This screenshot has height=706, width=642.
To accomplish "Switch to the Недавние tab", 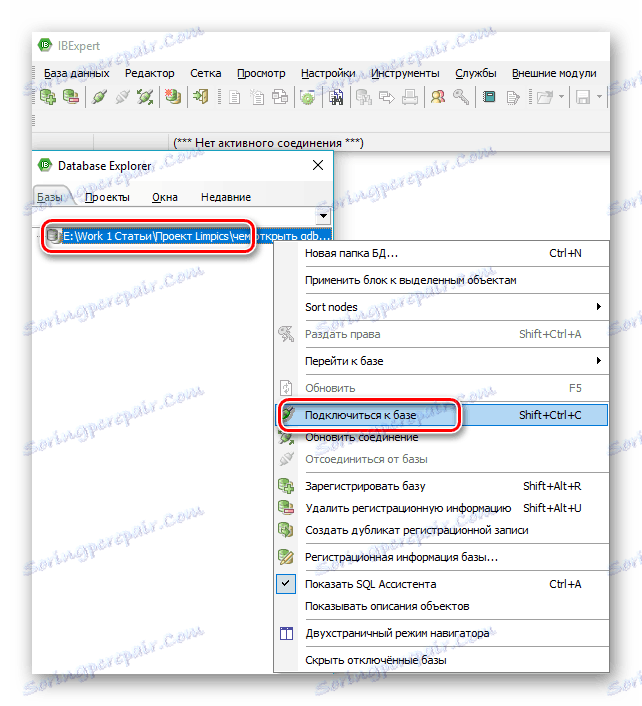I will point(226,197).
